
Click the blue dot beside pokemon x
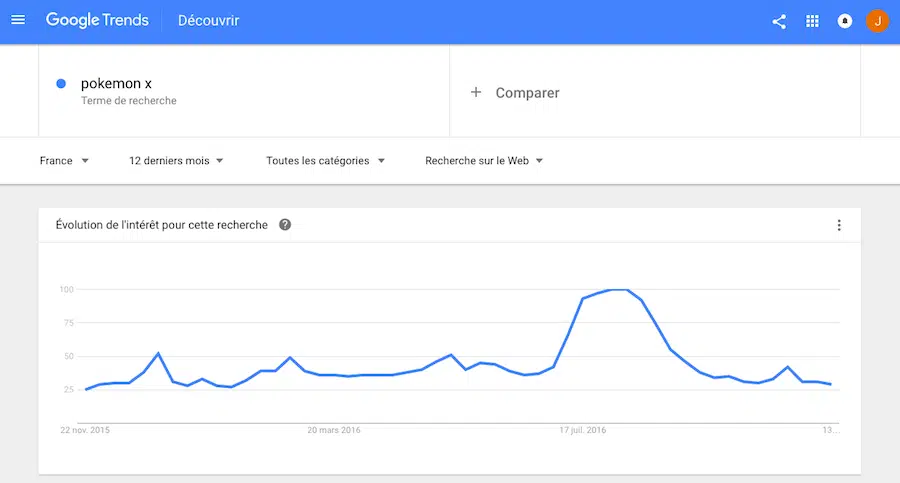(62, 84)
